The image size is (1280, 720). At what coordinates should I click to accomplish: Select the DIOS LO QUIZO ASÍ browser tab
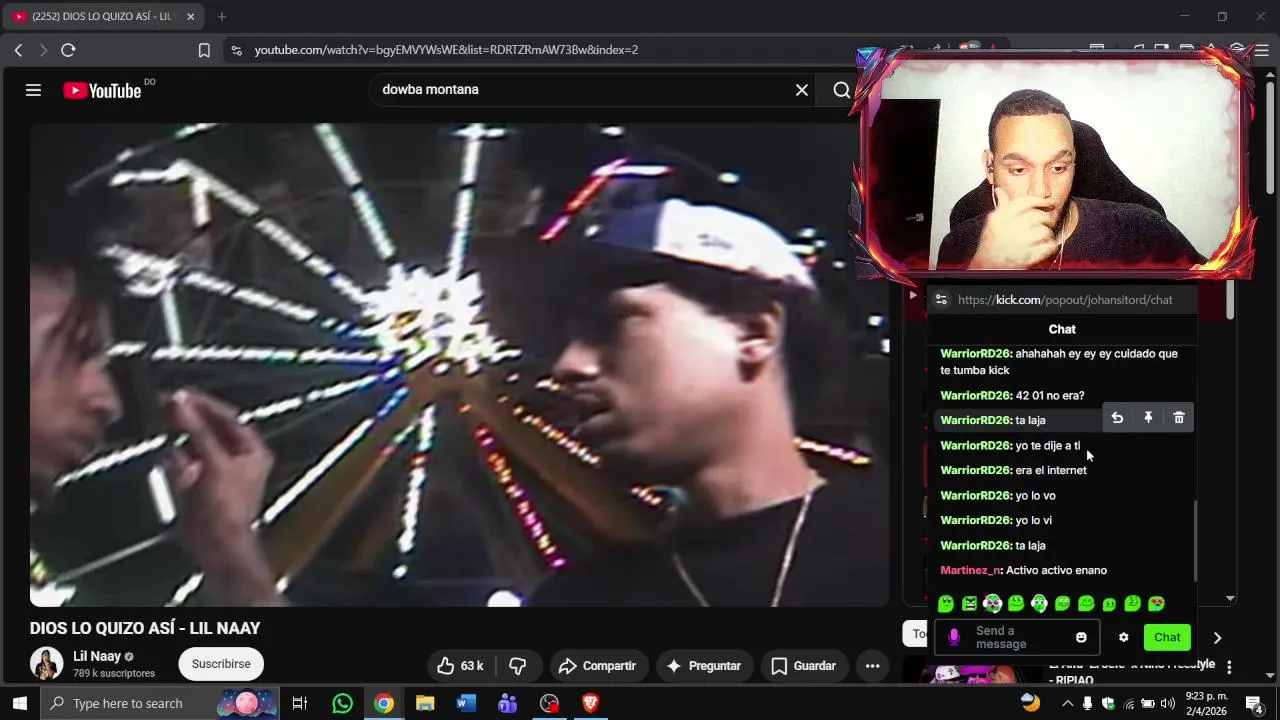[x=102, y=16]
